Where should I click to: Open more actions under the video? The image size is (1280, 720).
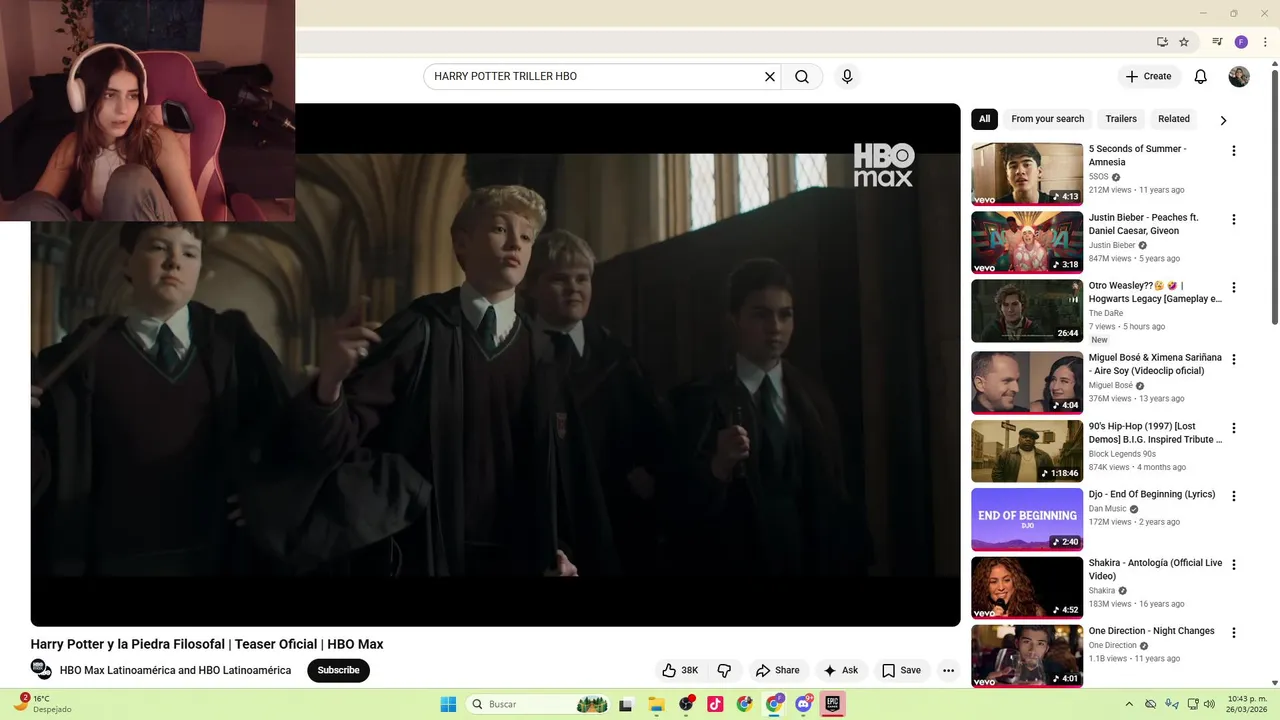pos(948,670)
